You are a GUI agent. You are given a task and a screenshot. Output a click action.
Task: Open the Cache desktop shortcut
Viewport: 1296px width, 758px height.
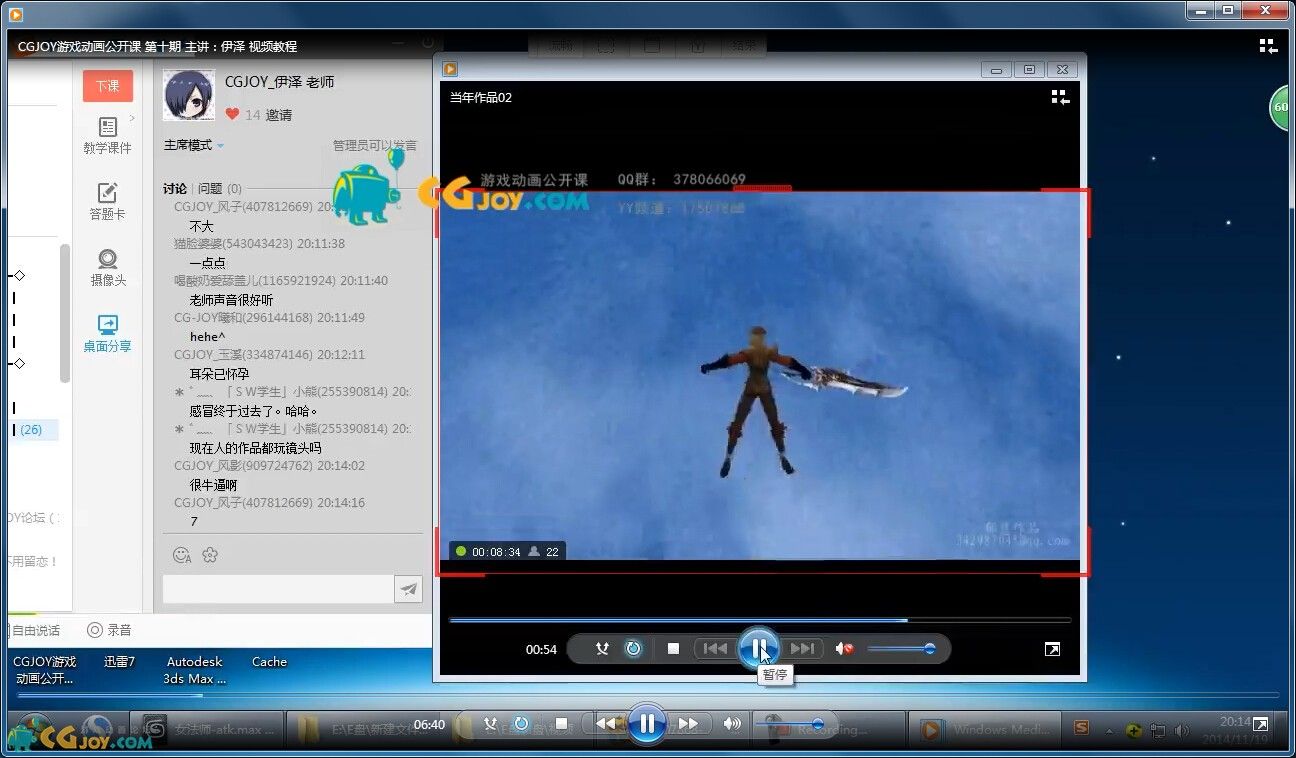[x=269, y=662]
